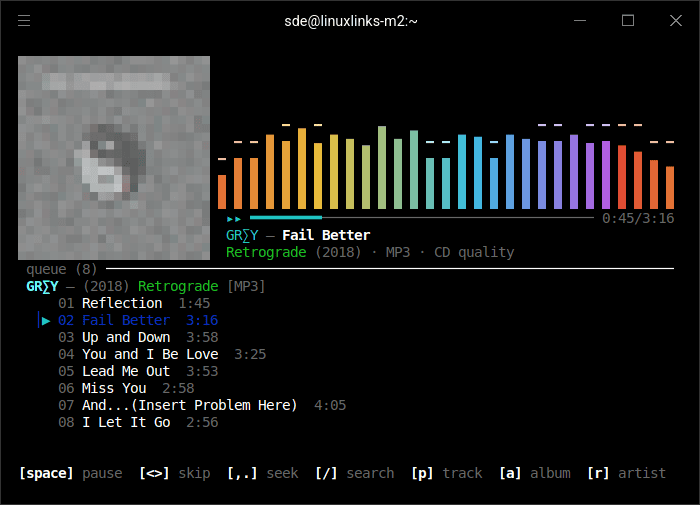Select track 07 And...(Insert Problem Here)
The width and height of the screenshot is (700, 505).
(202, 405)
